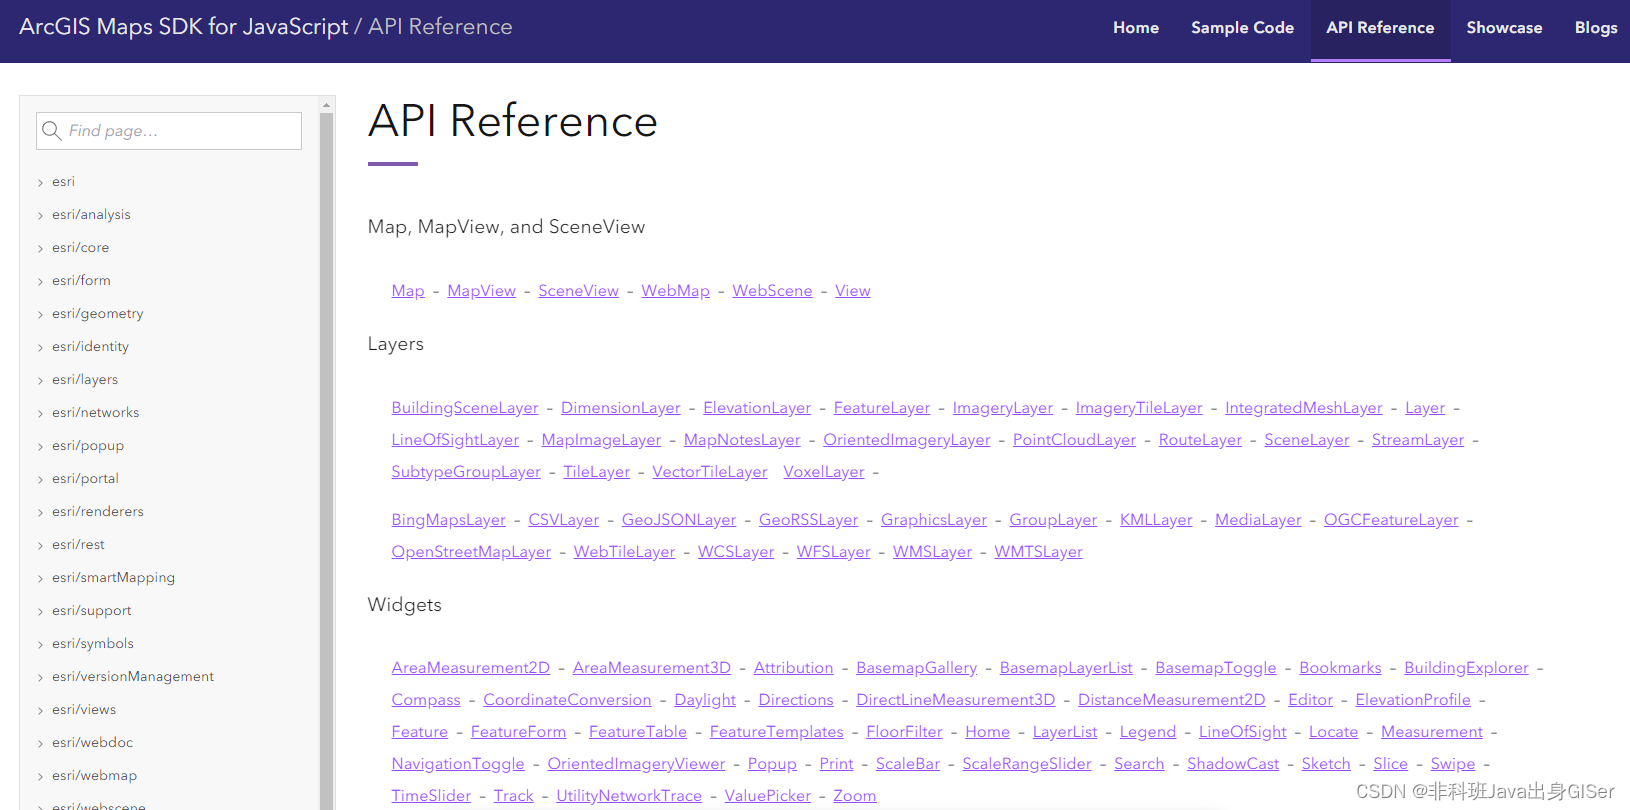Image resolution: width=1630 pixels, height=810 pixels.
Task: Open the Sample Code tab
Action: pos(1242,28)
